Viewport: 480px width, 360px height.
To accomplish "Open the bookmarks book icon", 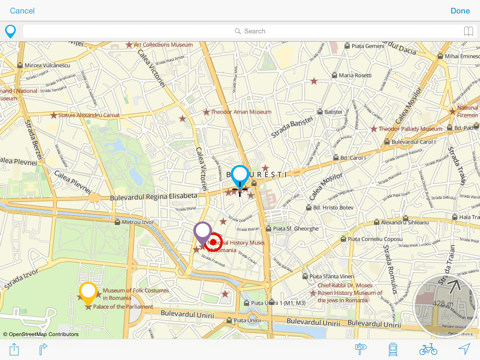I will (x=468, y=31).
